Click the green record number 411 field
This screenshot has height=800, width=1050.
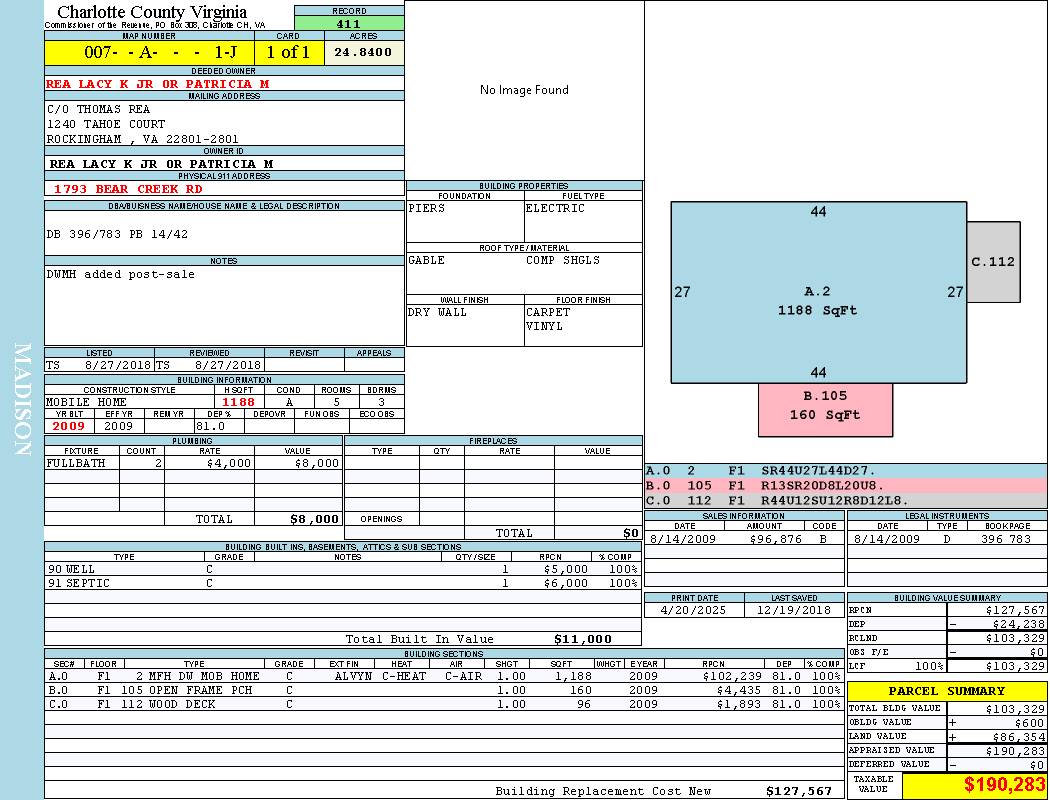click(x=349, y=24)
